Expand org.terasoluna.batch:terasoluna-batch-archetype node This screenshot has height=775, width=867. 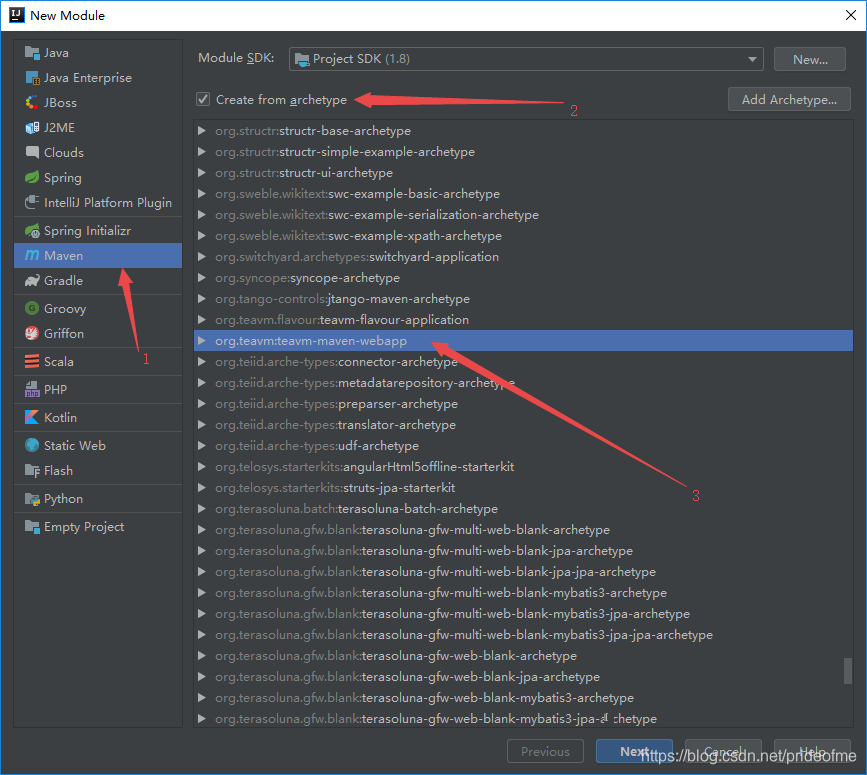click(x=202, y=509)
